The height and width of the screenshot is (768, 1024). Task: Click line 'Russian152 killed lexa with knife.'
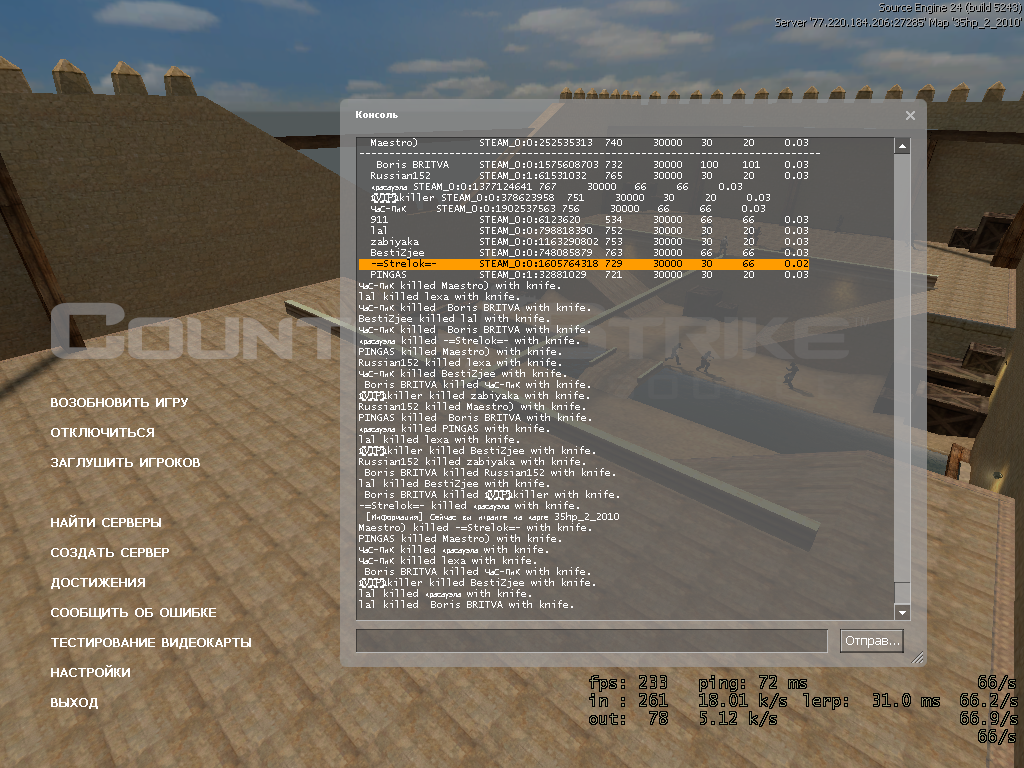[x=460, y=362]
